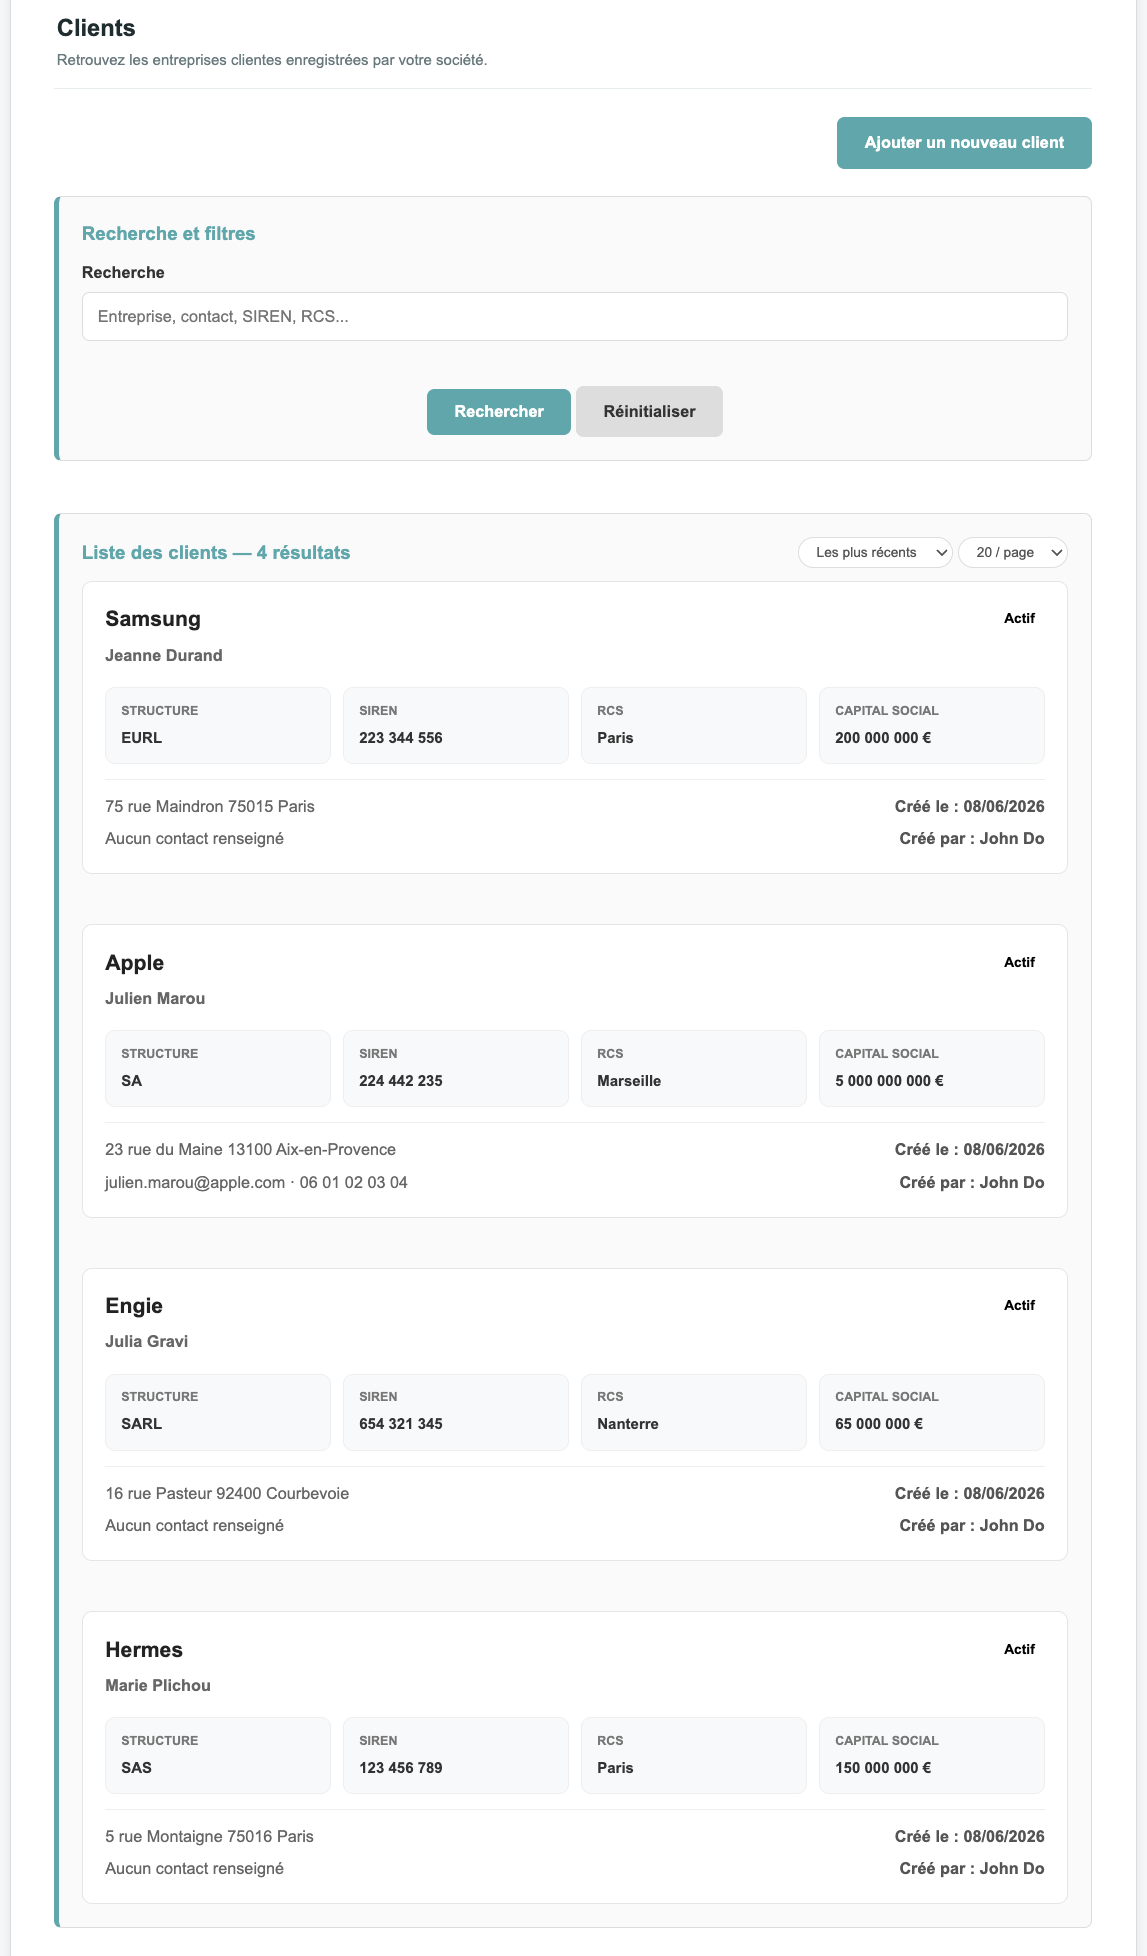
Task: Click address 5 rue Montaigne 75016 Paris
Action: [210, 1837]
